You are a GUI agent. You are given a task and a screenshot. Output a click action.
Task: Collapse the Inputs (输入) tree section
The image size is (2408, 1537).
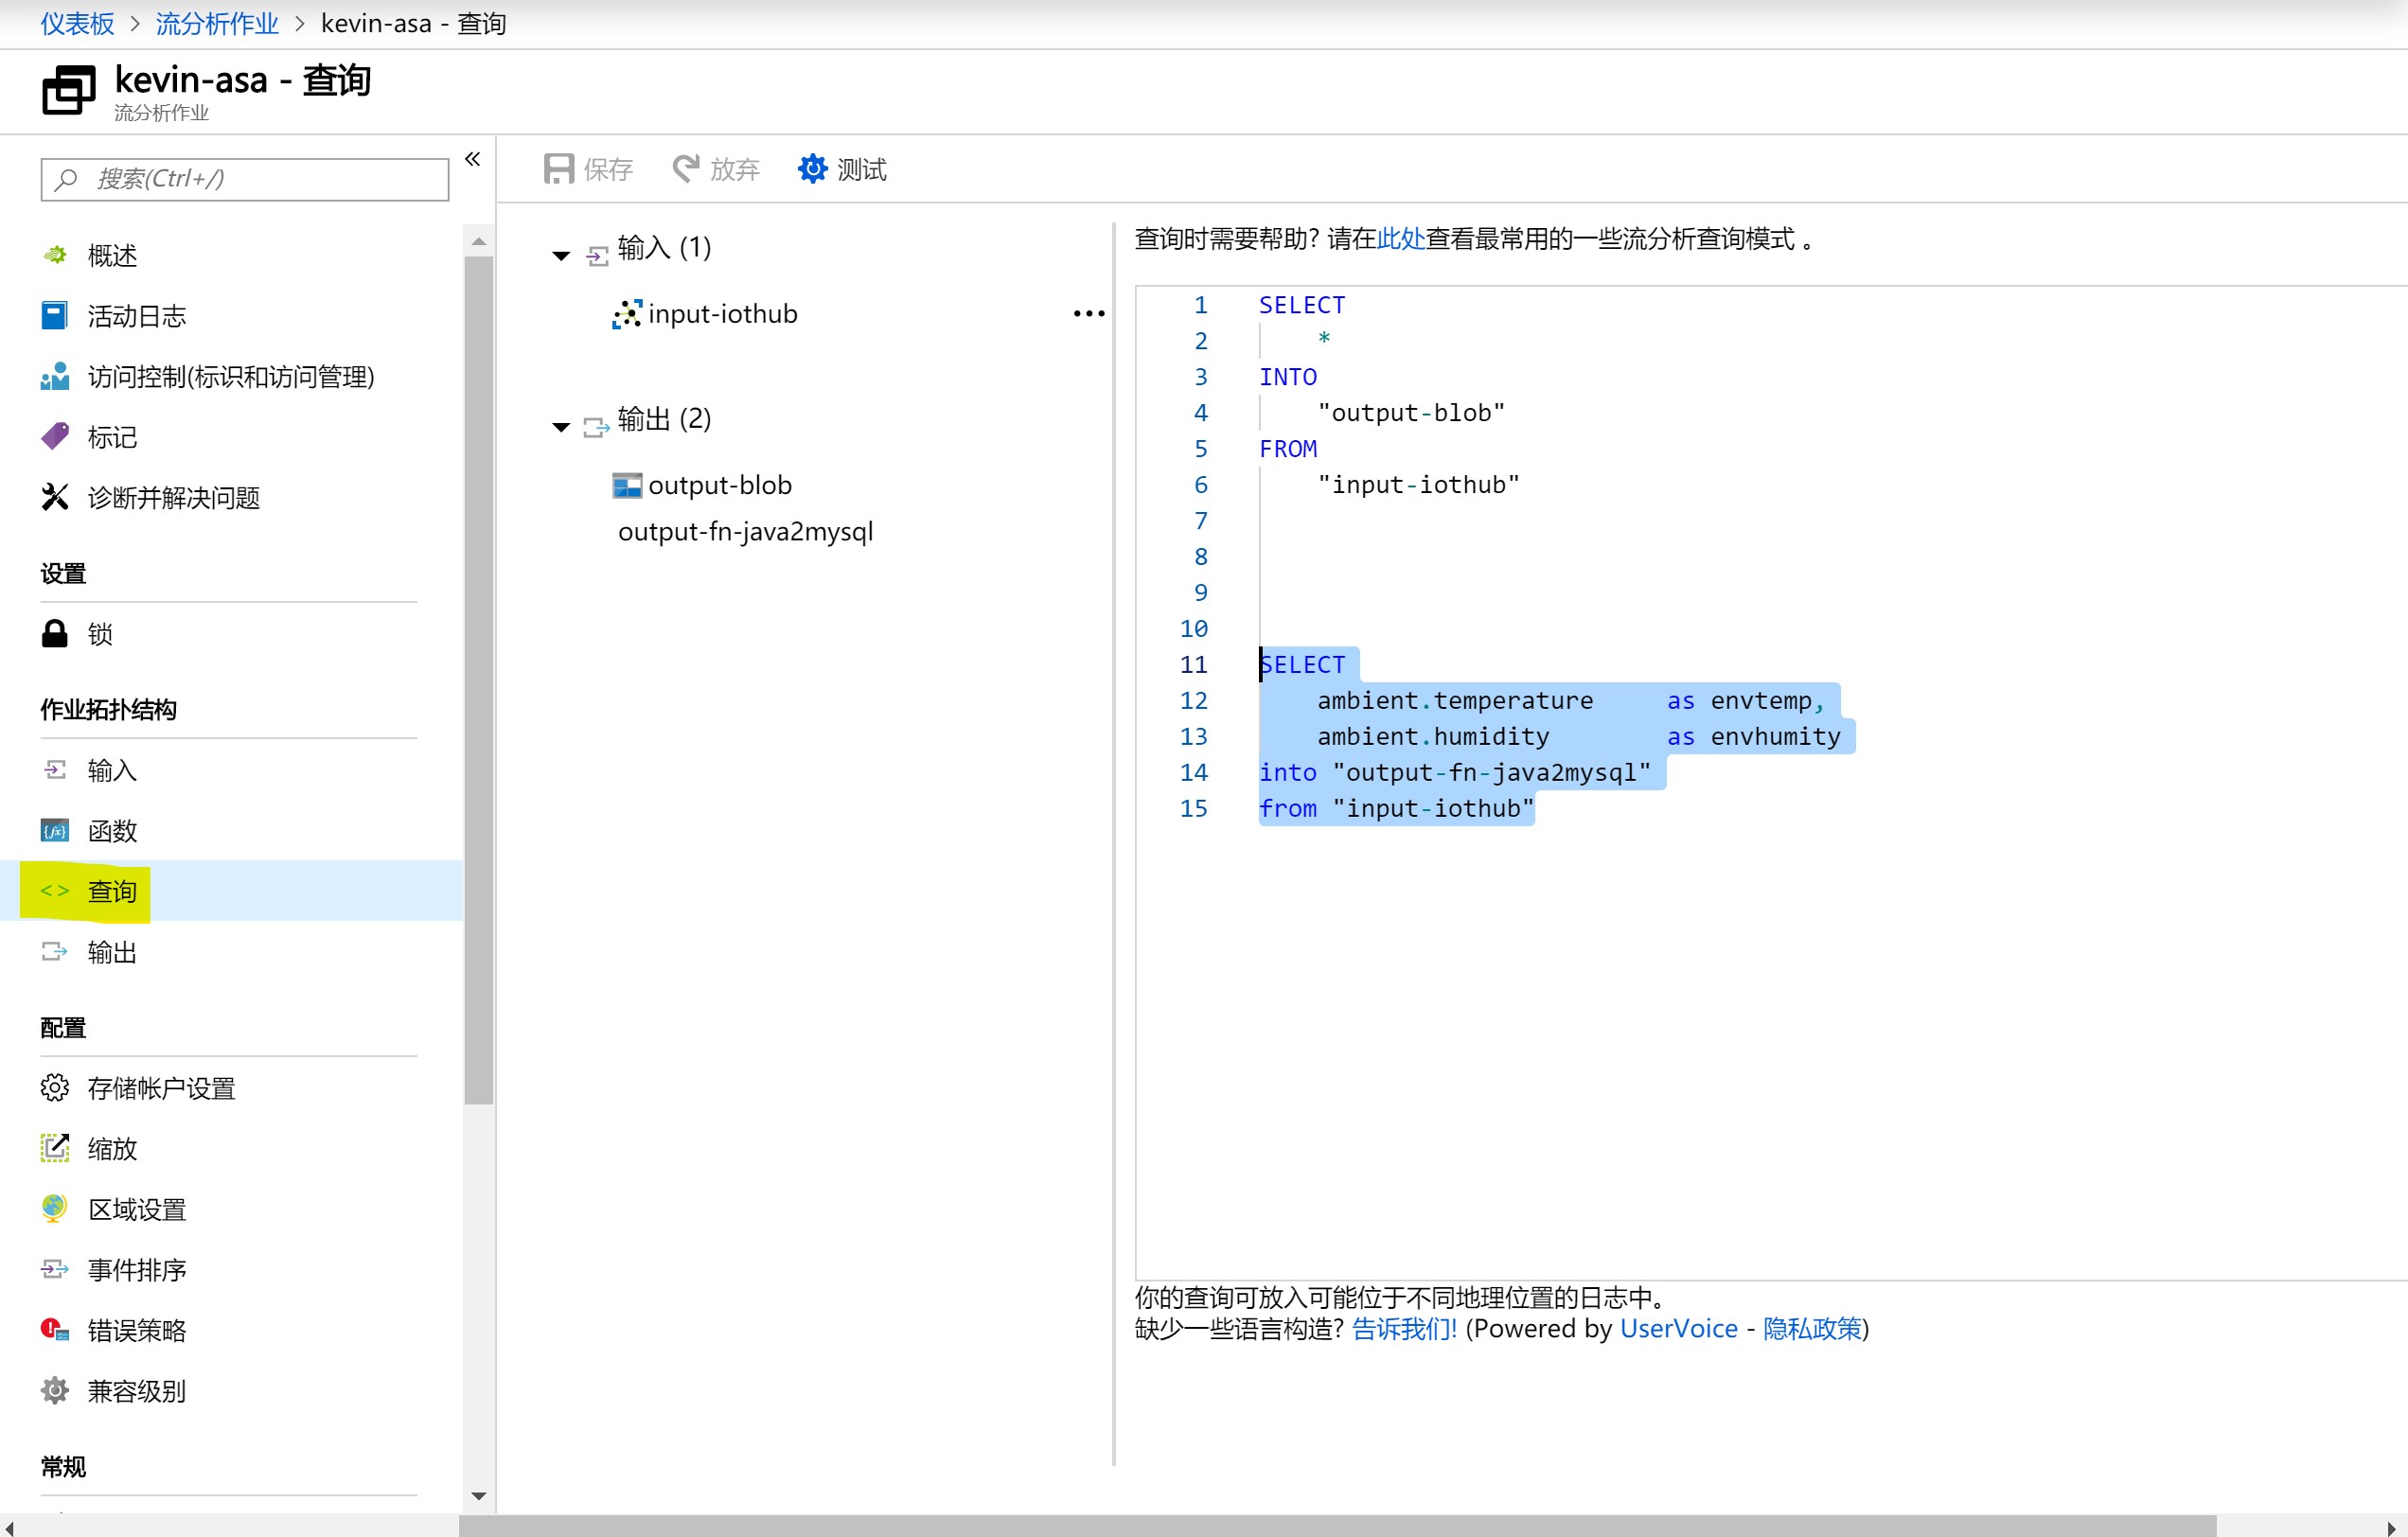[x=562, y=256]
